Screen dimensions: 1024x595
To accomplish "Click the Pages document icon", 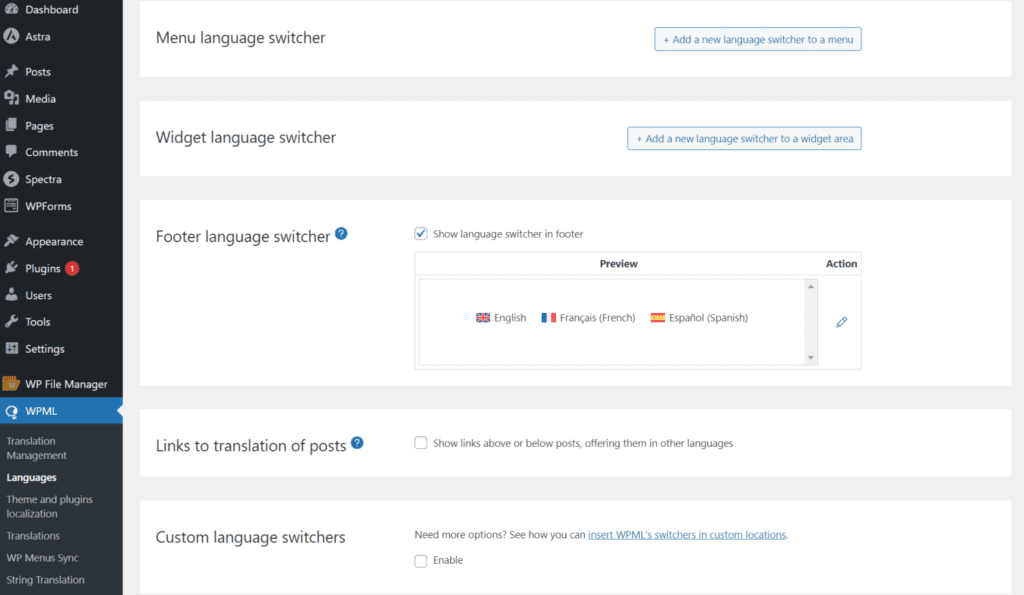I will coord(11,125).
